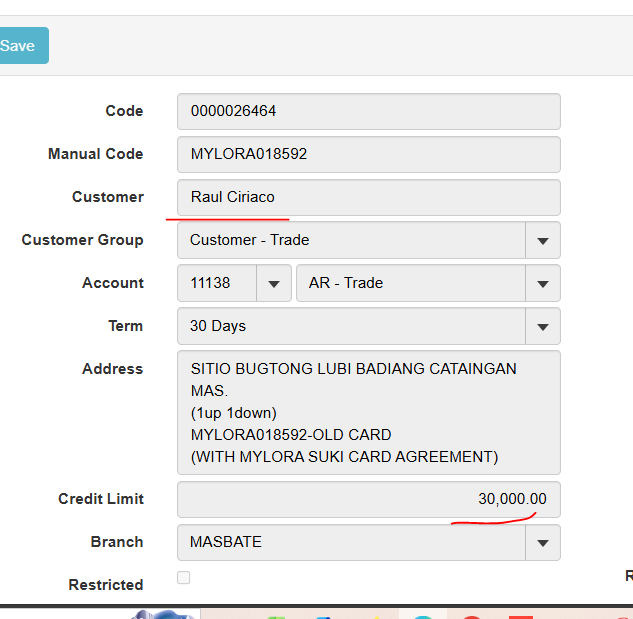Click the Save button
633x619 pixels.
pyautogui.click(x=20, y=46)
